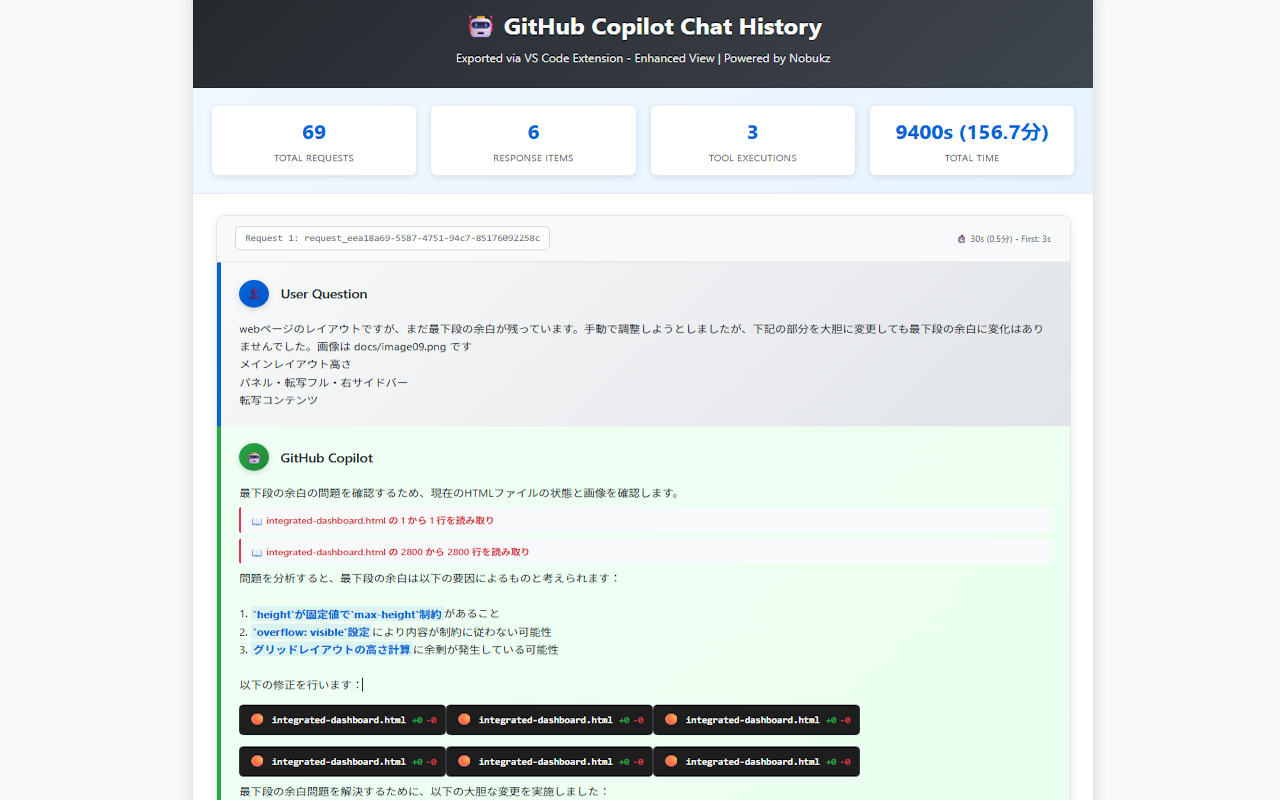Click the robot icon beside the page title
The height and width of the screenshot is (800, 1280).
481,26
